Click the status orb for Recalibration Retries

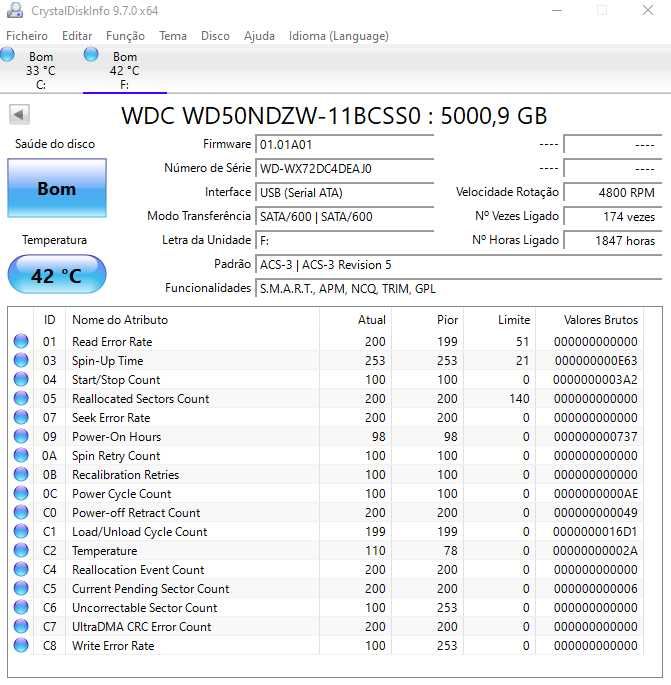21,474
